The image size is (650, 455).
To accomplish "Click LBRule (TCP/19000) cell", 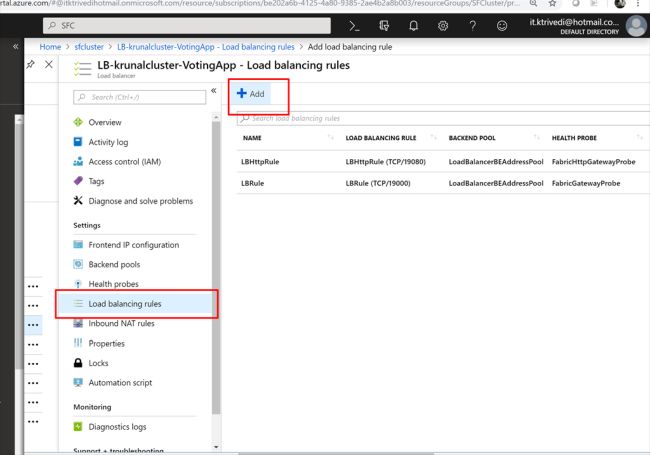I will click(378, 183).
